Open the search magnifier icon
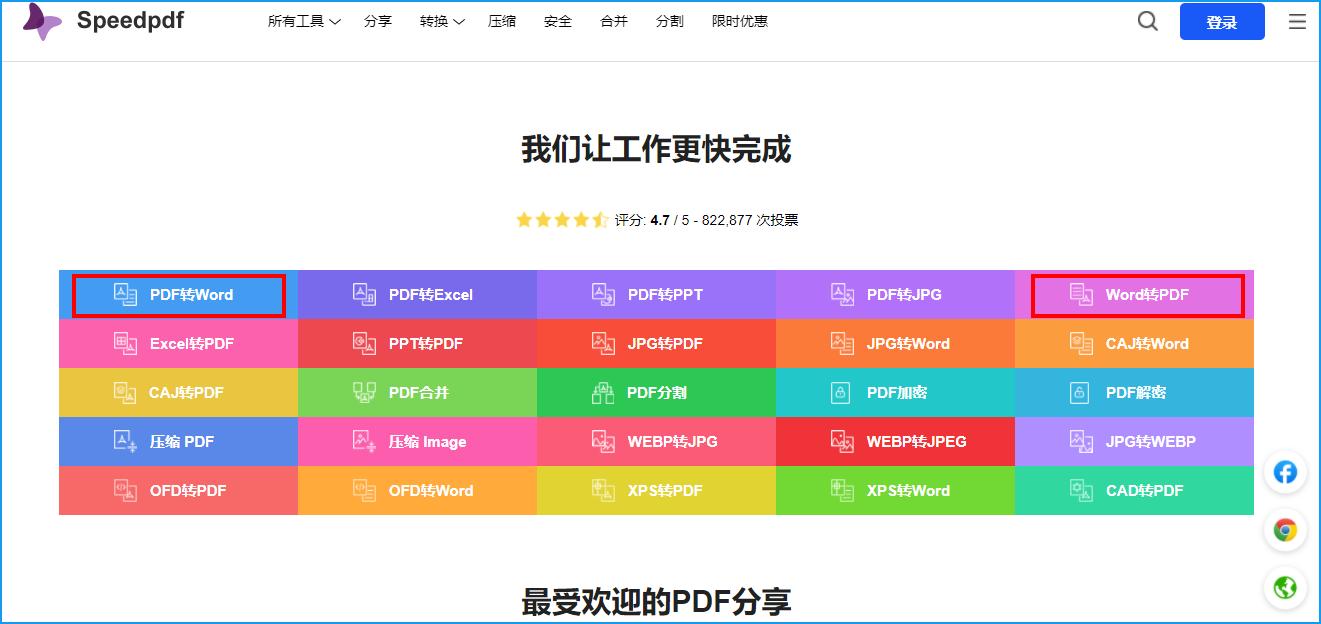 (x=1147, y=20)
